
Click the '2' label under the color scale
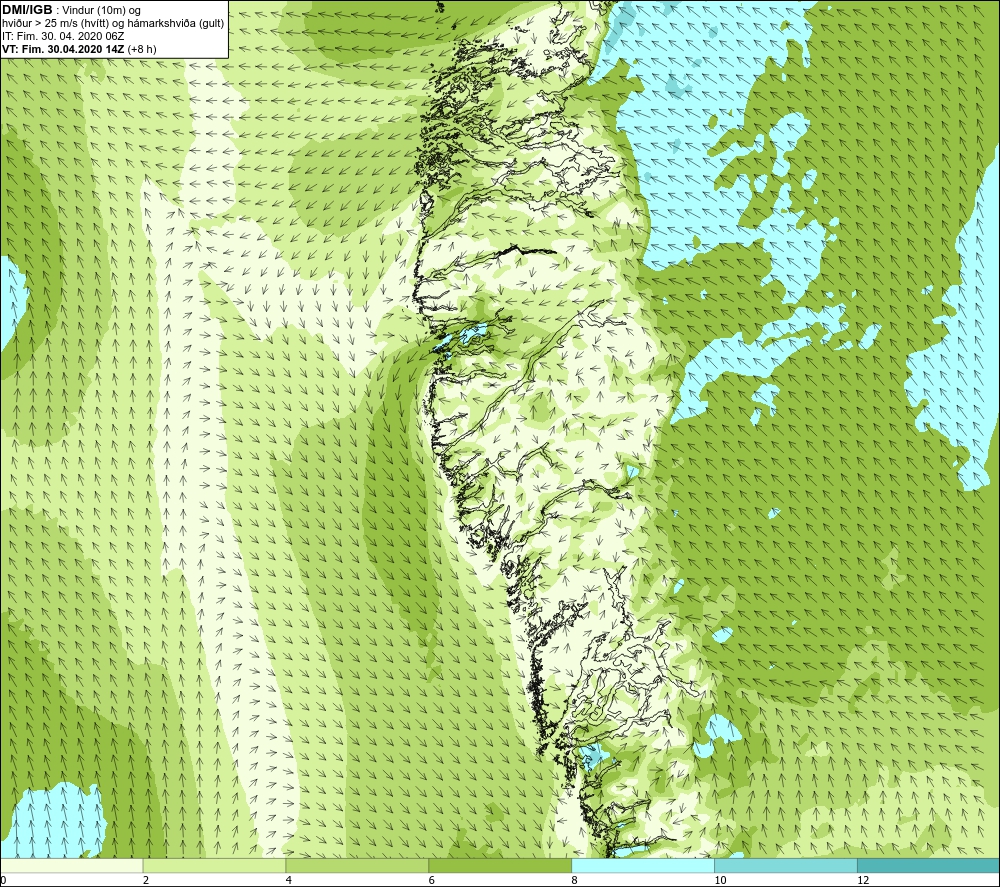[x=146, y=881]
